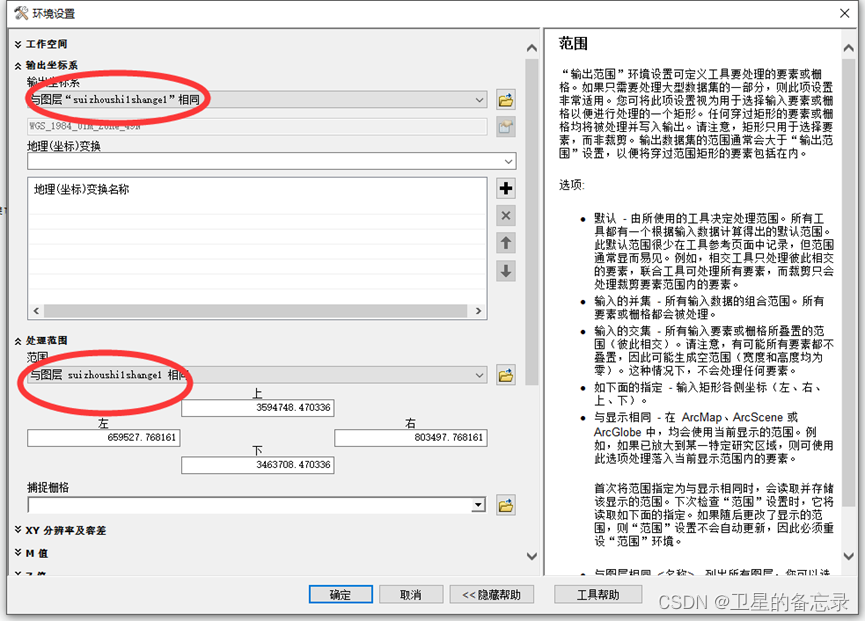Add a geographic transformation with the plus icon
Screen dimensions: 865x621
point(505,189)
